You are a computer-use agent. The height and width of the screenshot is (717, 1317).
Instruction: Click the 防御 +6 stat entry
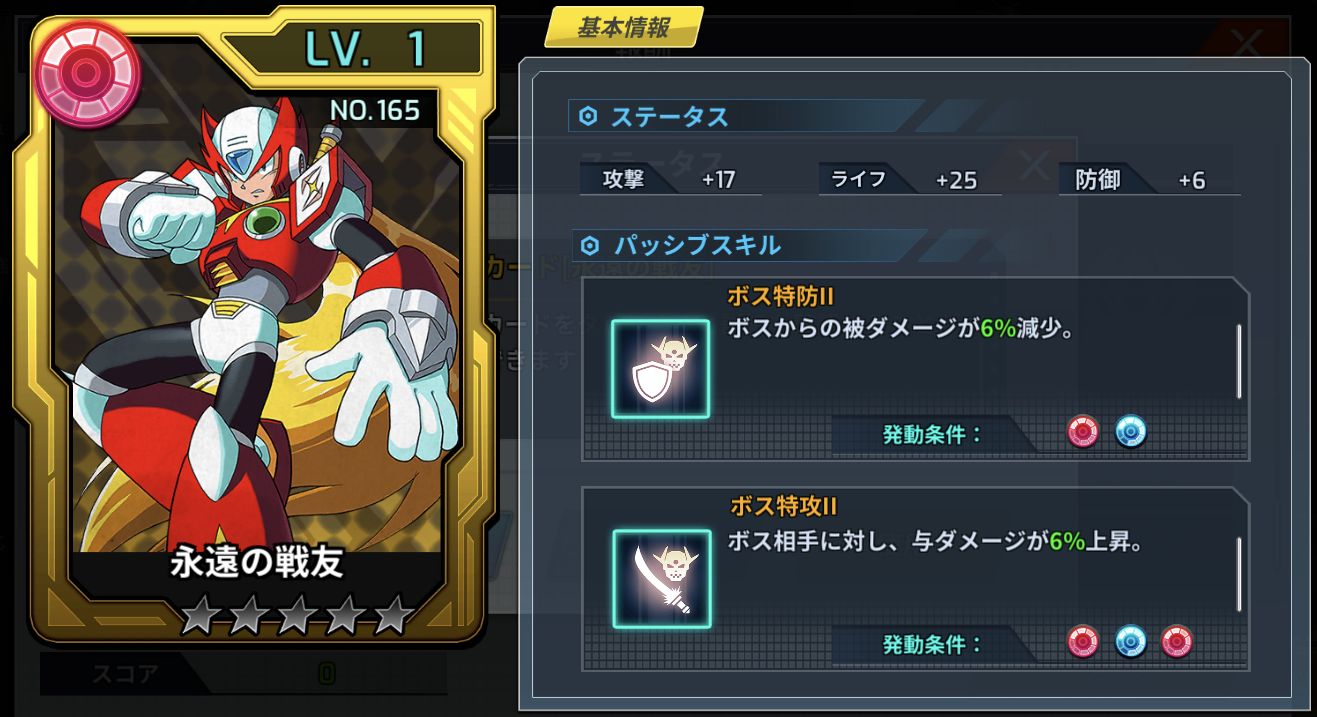[x=1150, y=179]
